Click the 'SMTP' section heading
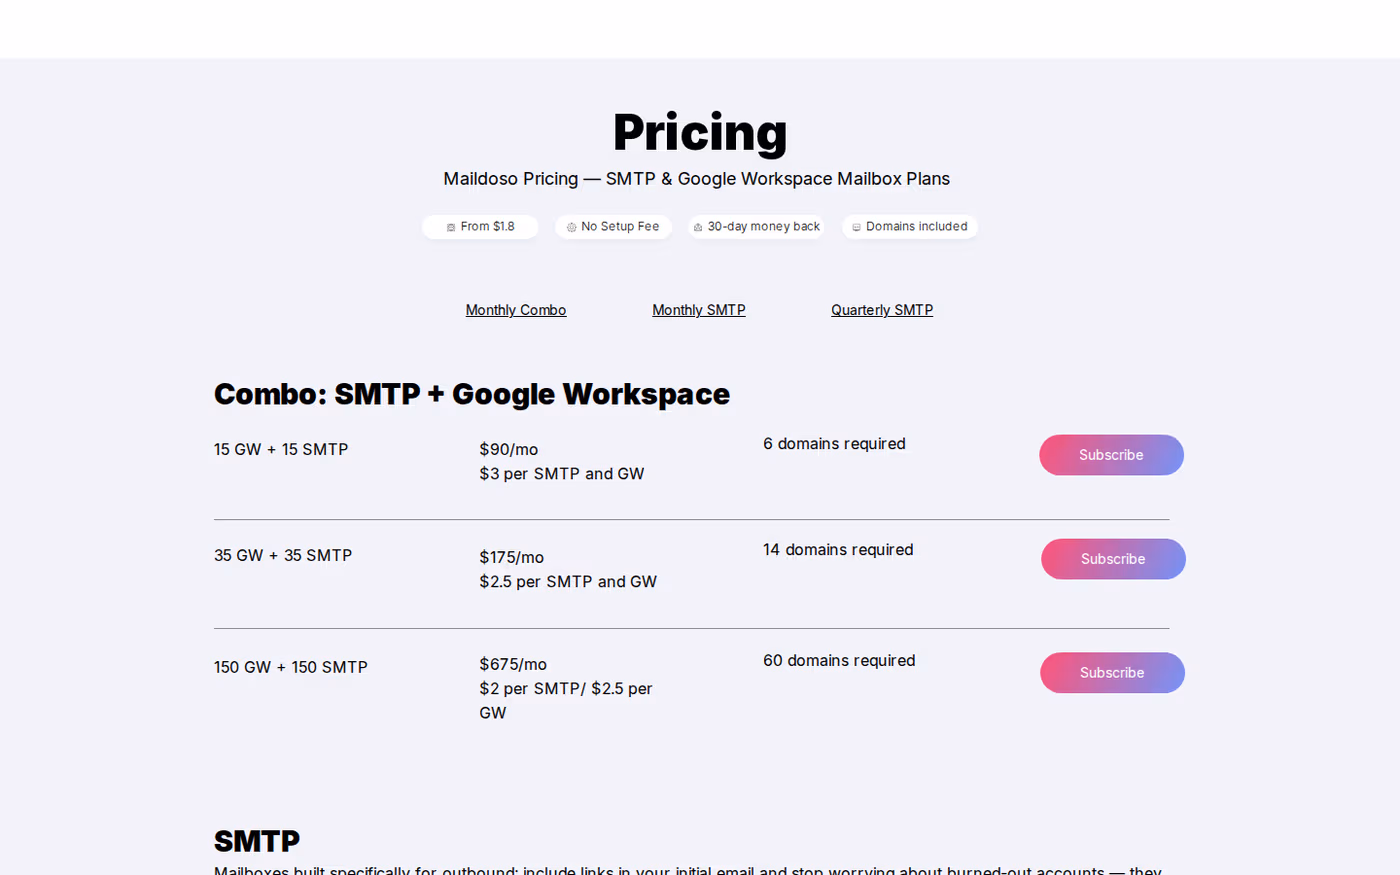This screenshot has width=1400, height=875. [x=257, y=841]
